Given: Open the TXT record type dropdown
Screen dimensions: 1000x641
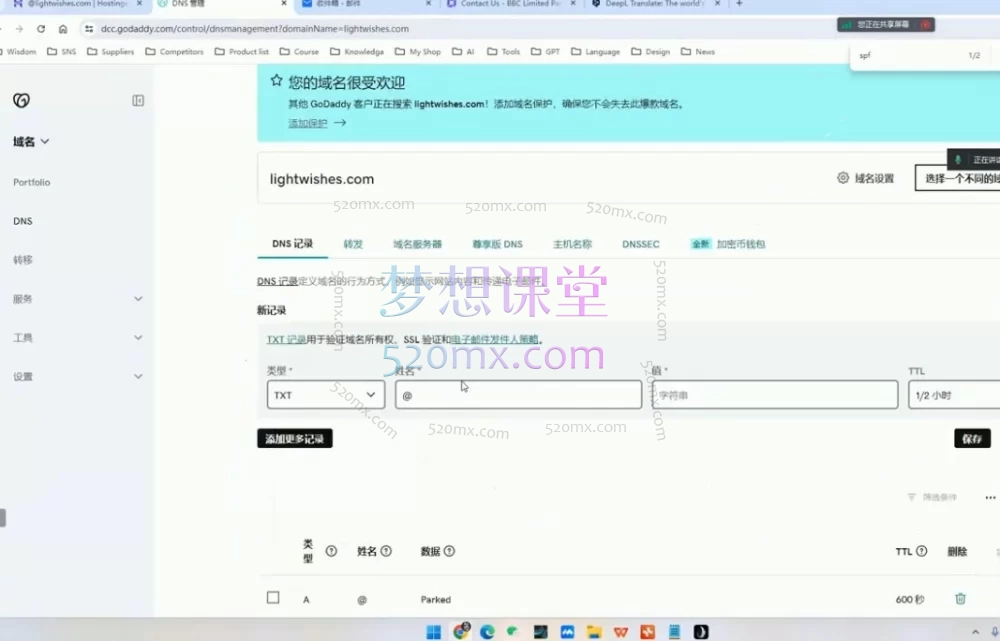Looking at the screenshot, I should [x=325, y=394].
